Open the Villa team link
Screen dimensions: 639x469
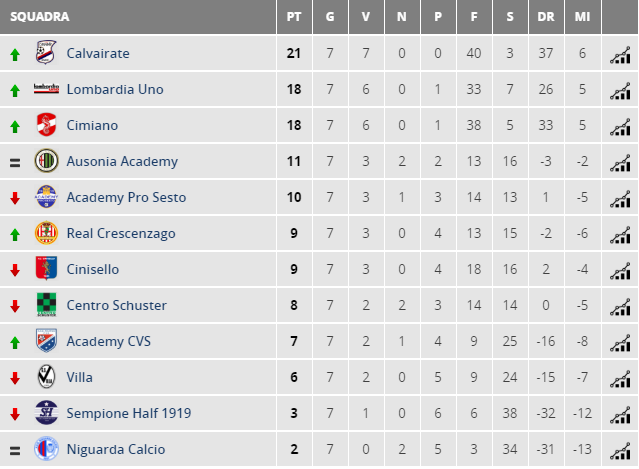click(79, 377)
